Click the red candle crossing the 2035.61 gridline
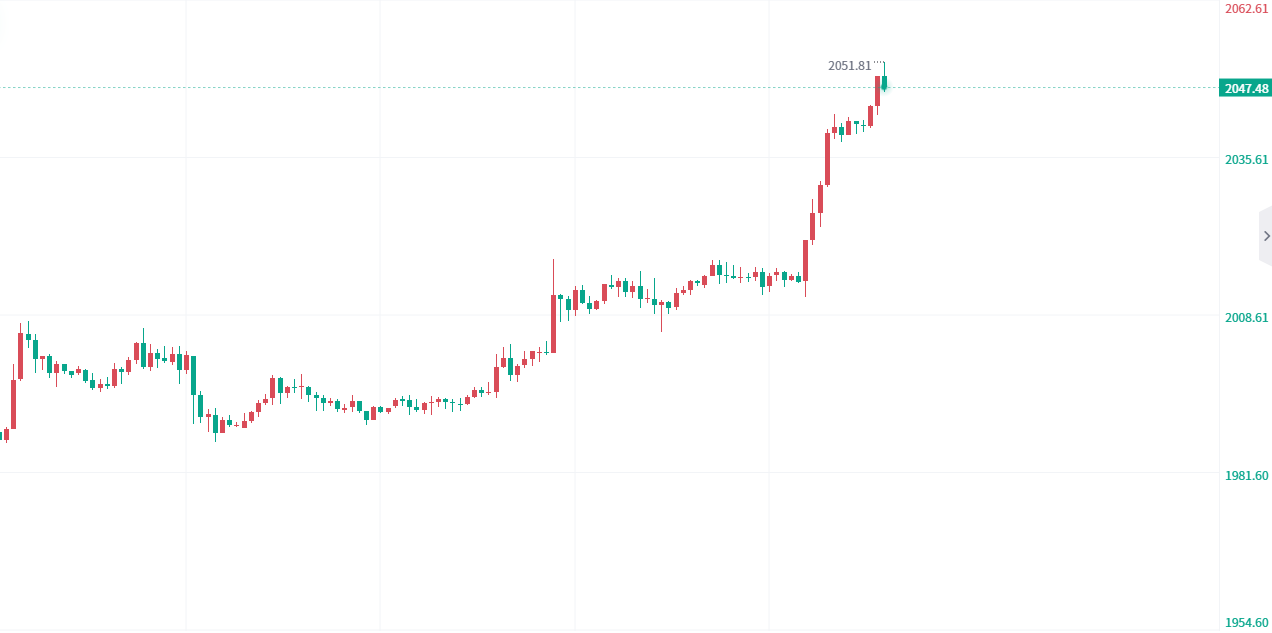 coord(827,158)
